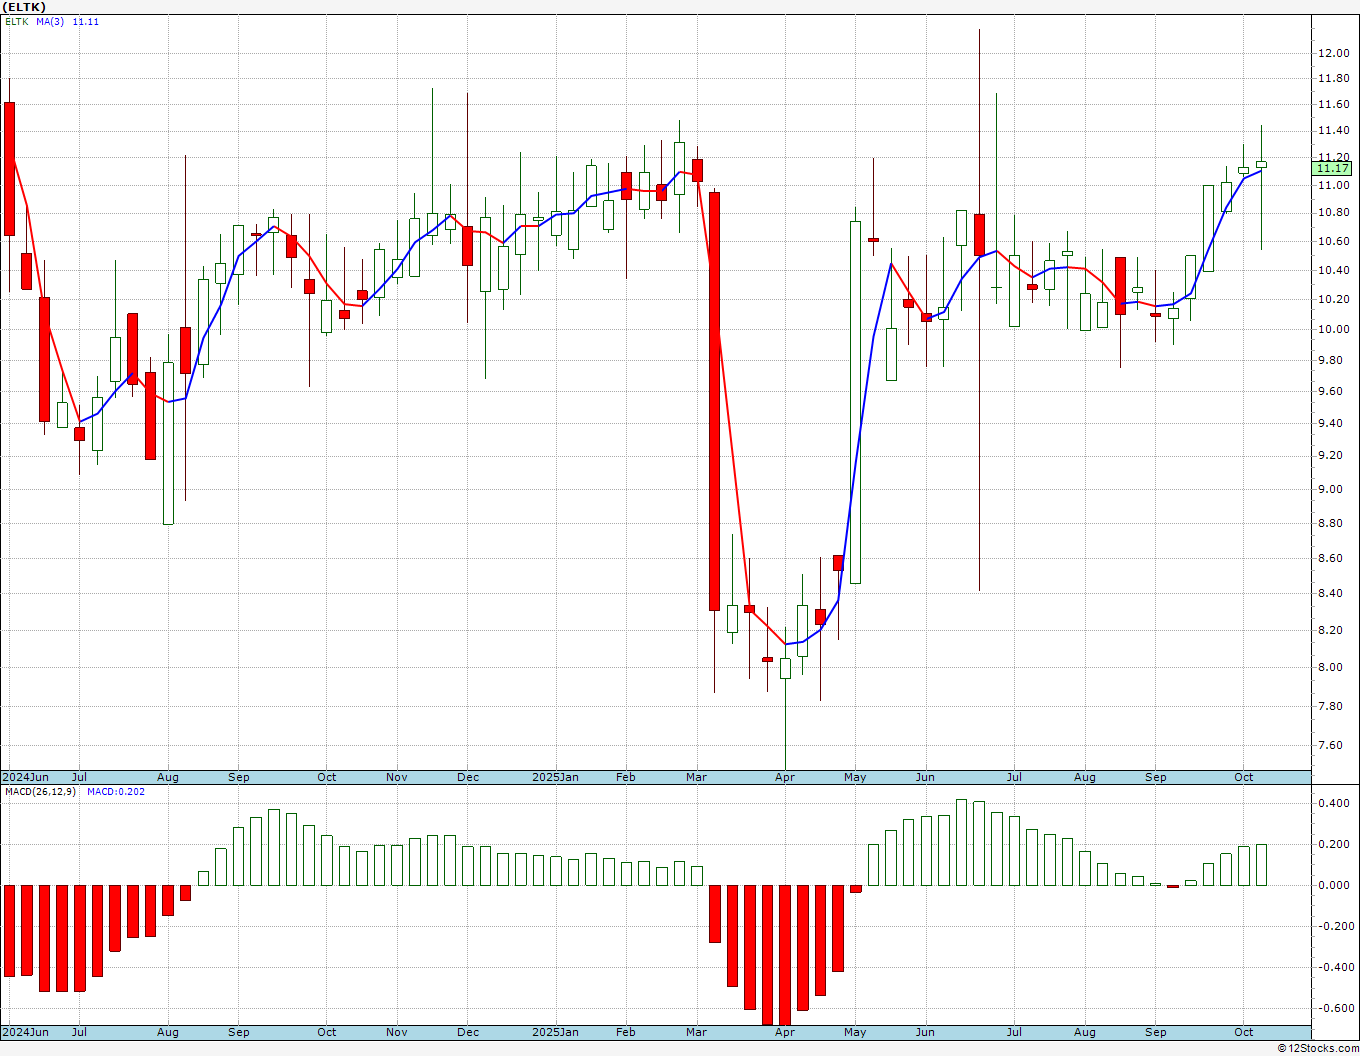This screenshot has height=1056, width=1360.
Task: Click the 10.60 price axis label
Action: point(1333,241)
